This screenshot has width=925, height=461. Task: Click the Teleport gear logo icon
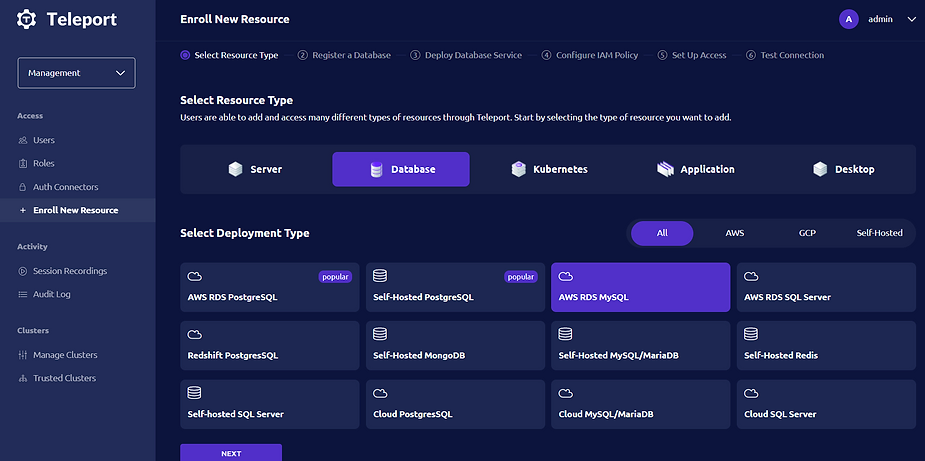pos(27,19)
